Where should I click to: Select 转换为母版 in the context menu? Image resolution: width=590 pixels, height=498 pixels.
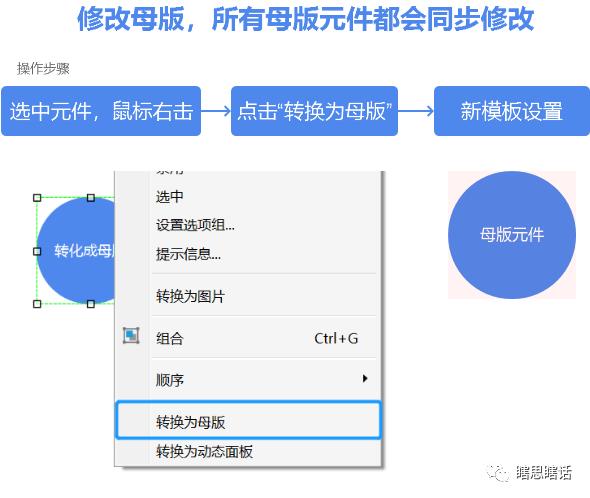248,421
